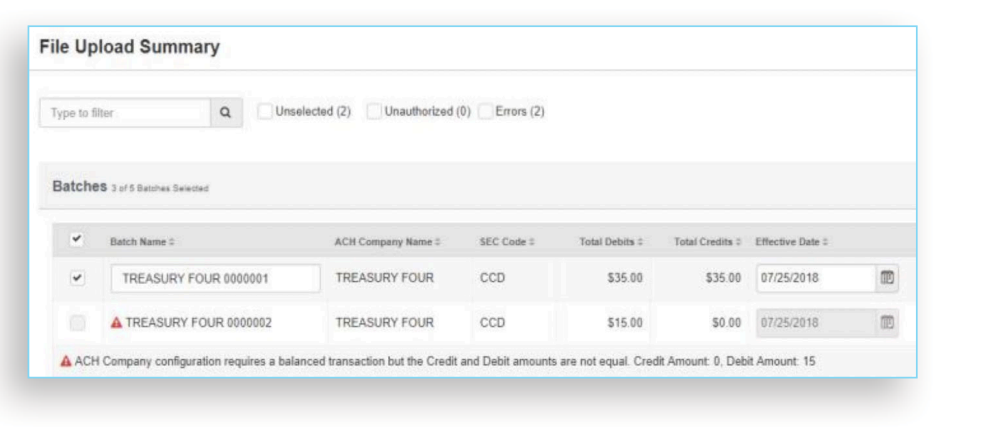Sort the table by SEC Code

click(507, 242)
